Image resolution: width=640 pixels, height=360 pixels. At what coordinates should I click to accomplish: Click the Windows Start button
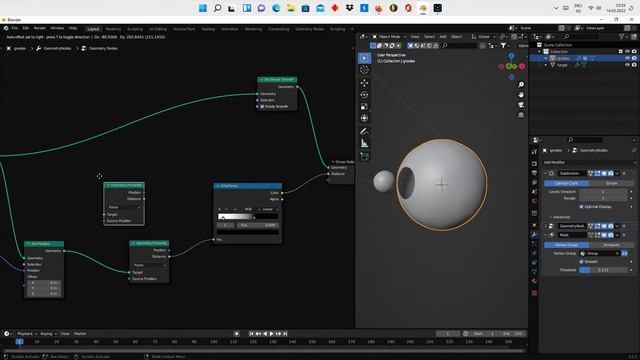coord(202,8)
